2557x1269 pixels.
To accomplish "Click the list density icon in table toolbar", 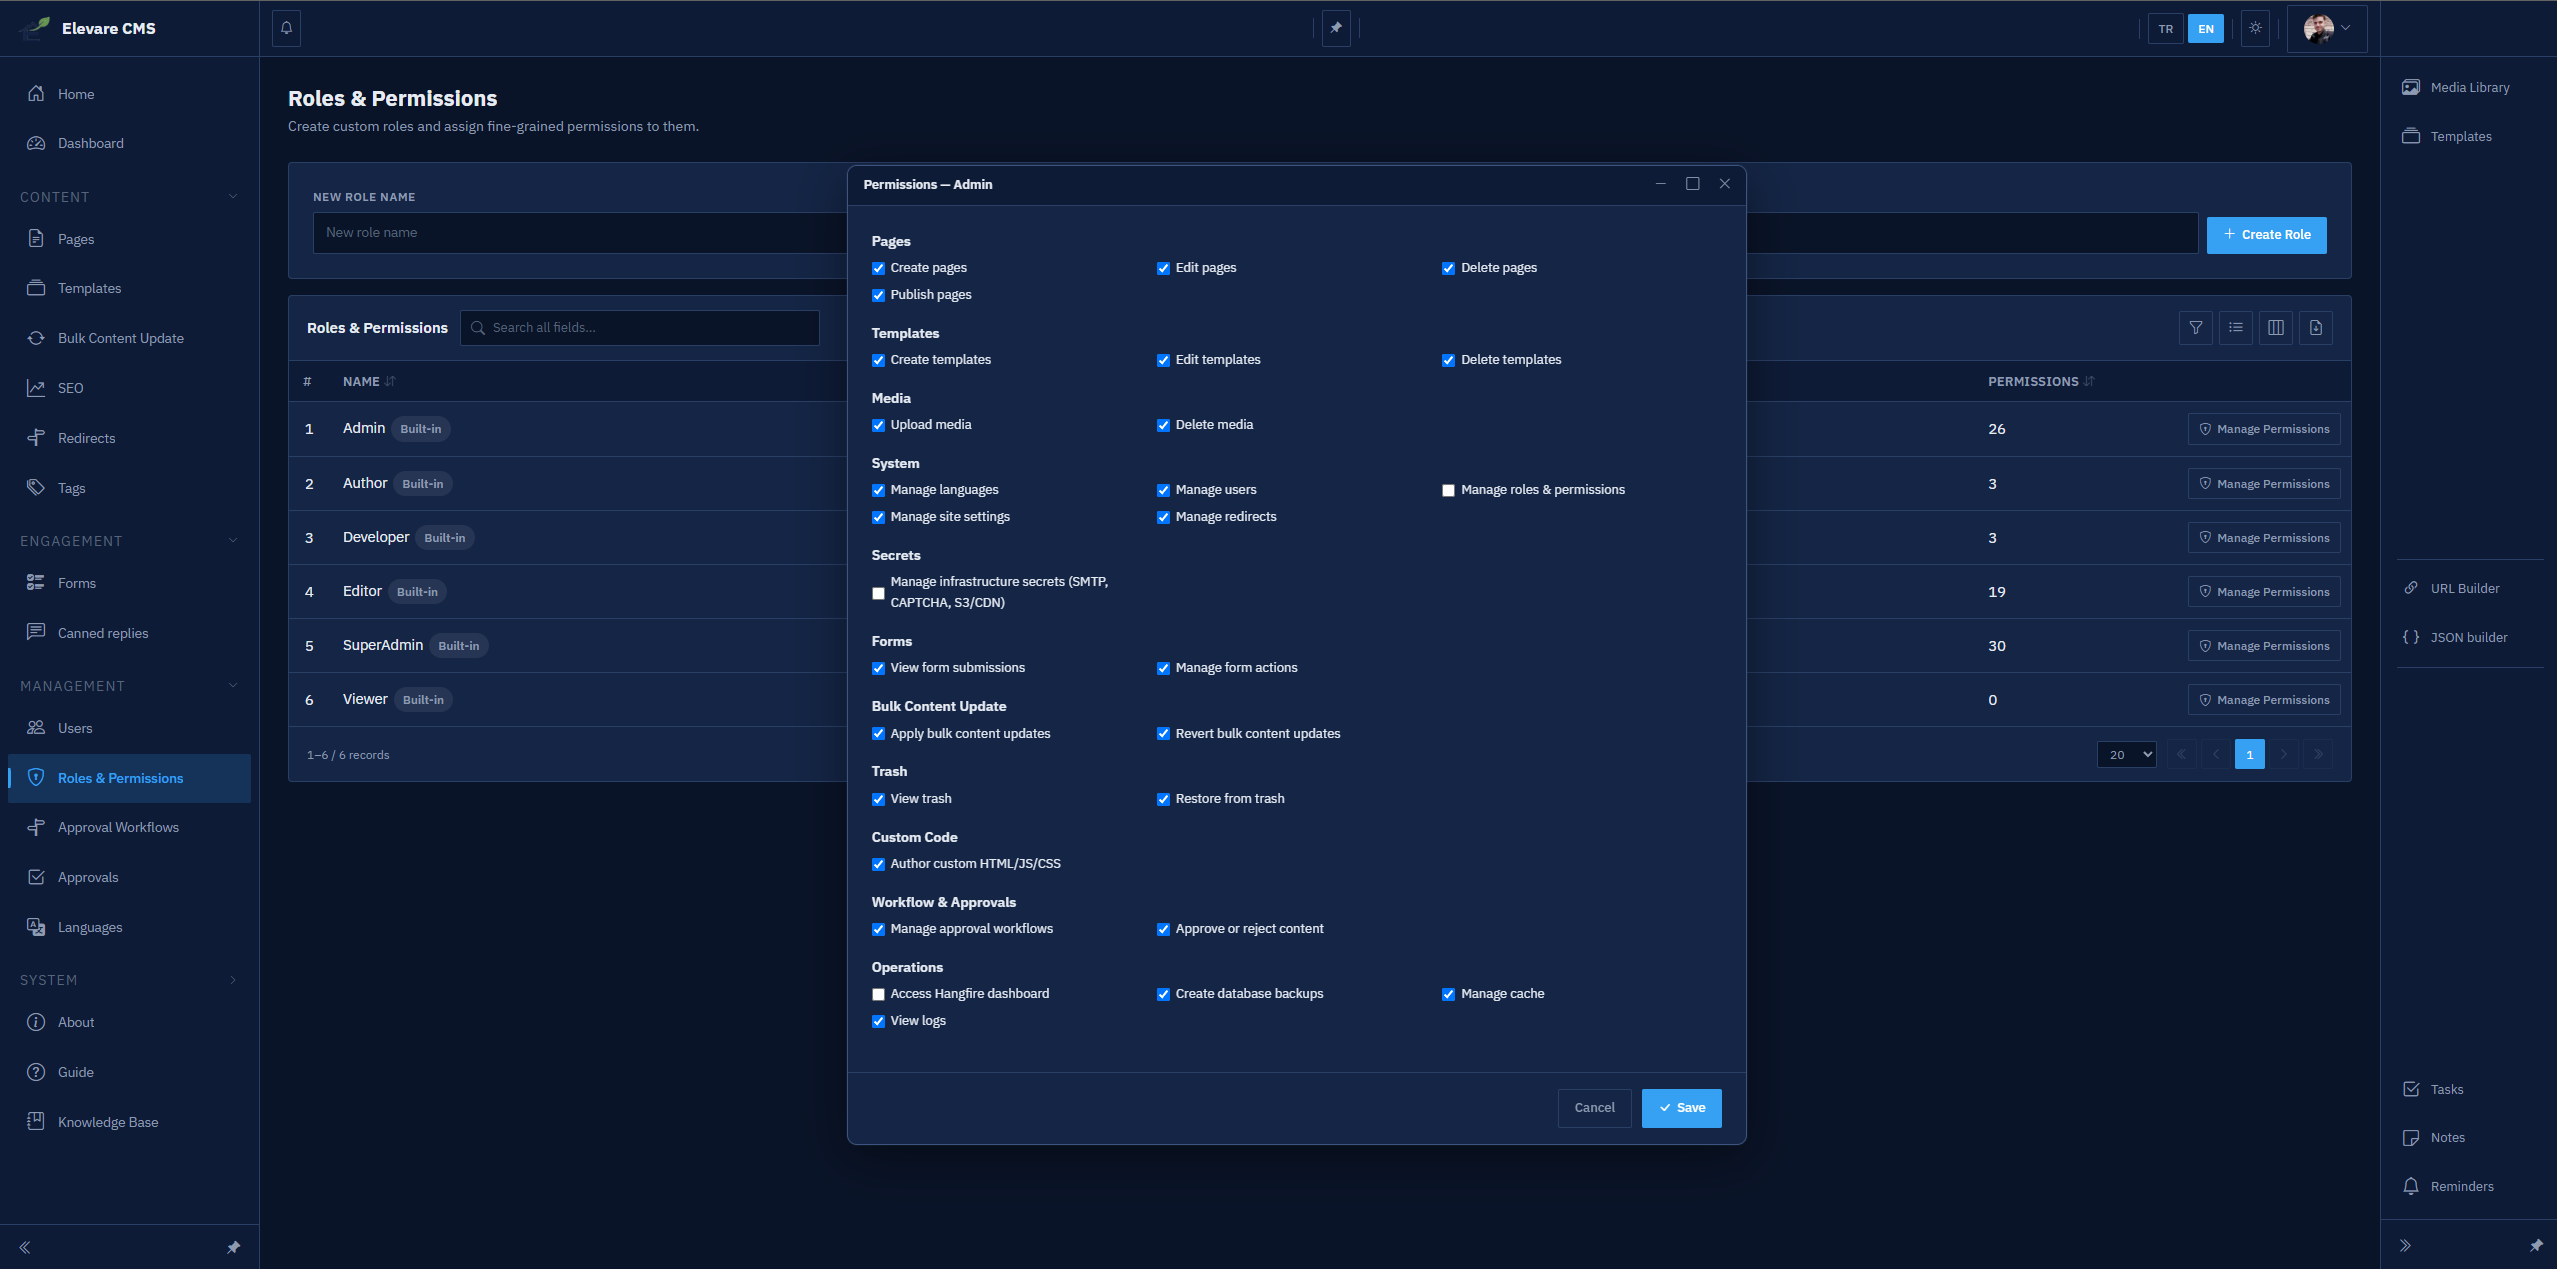I will point(2236,328).
